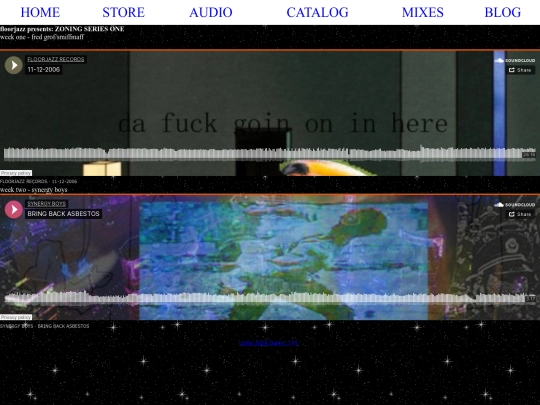Open SoundCloud logo on 11-12-2006 player
This screenshot has height=405, width=540.
(x=515, y=60)
